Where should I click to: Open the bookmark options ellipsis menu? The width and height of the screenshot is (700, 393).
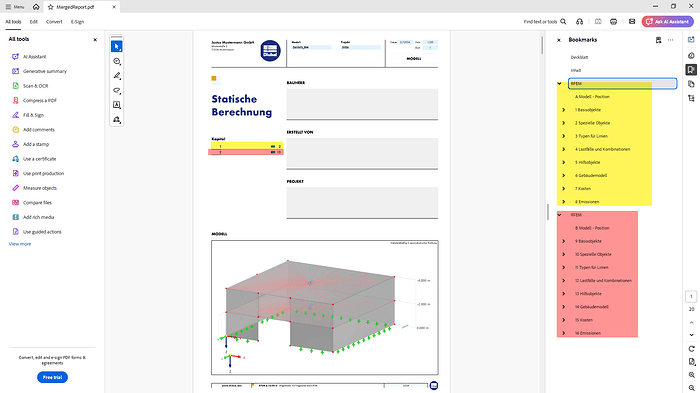[x=671, y=40]
